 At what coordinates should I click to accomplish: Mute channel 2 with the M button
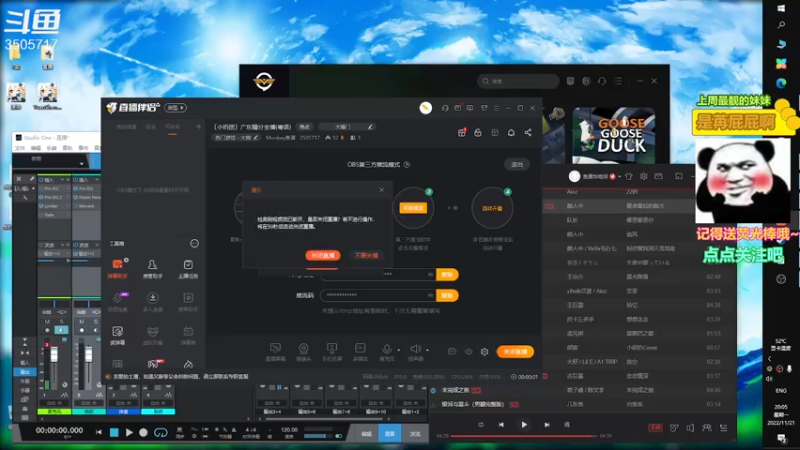[x=82, y=321]
